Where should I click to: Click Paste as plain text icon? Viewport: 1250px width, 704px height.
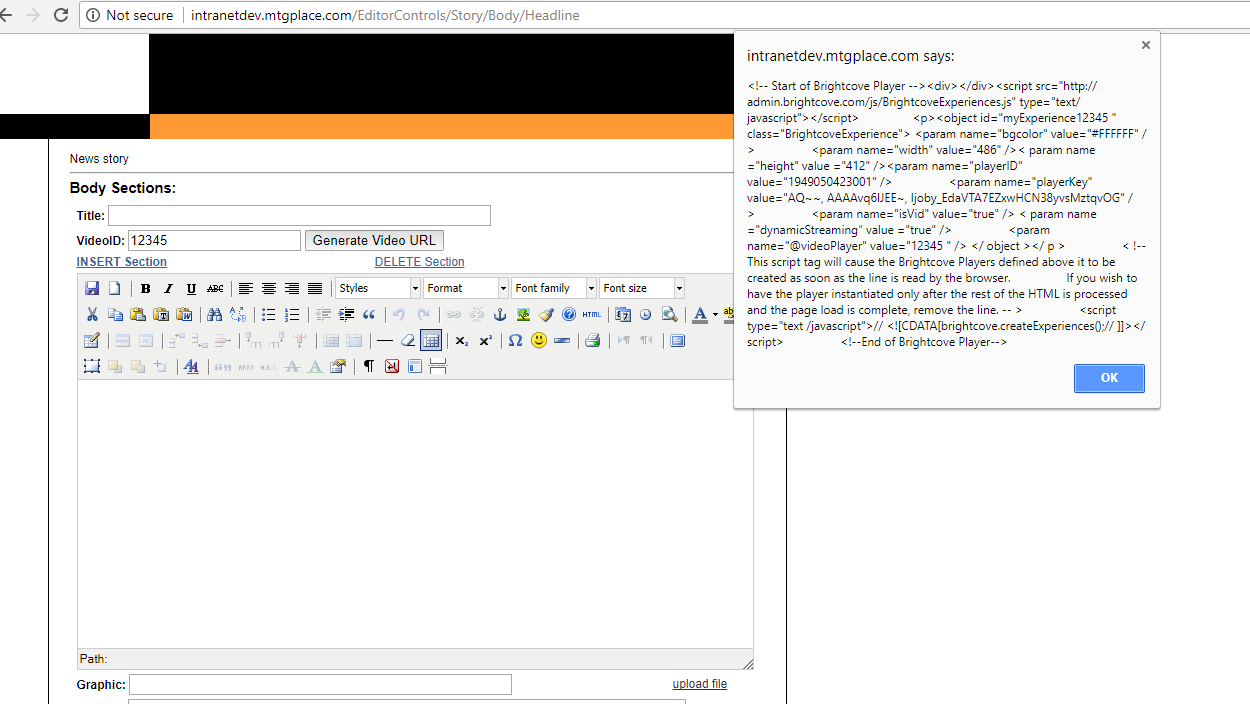click(x=161, y=314)
